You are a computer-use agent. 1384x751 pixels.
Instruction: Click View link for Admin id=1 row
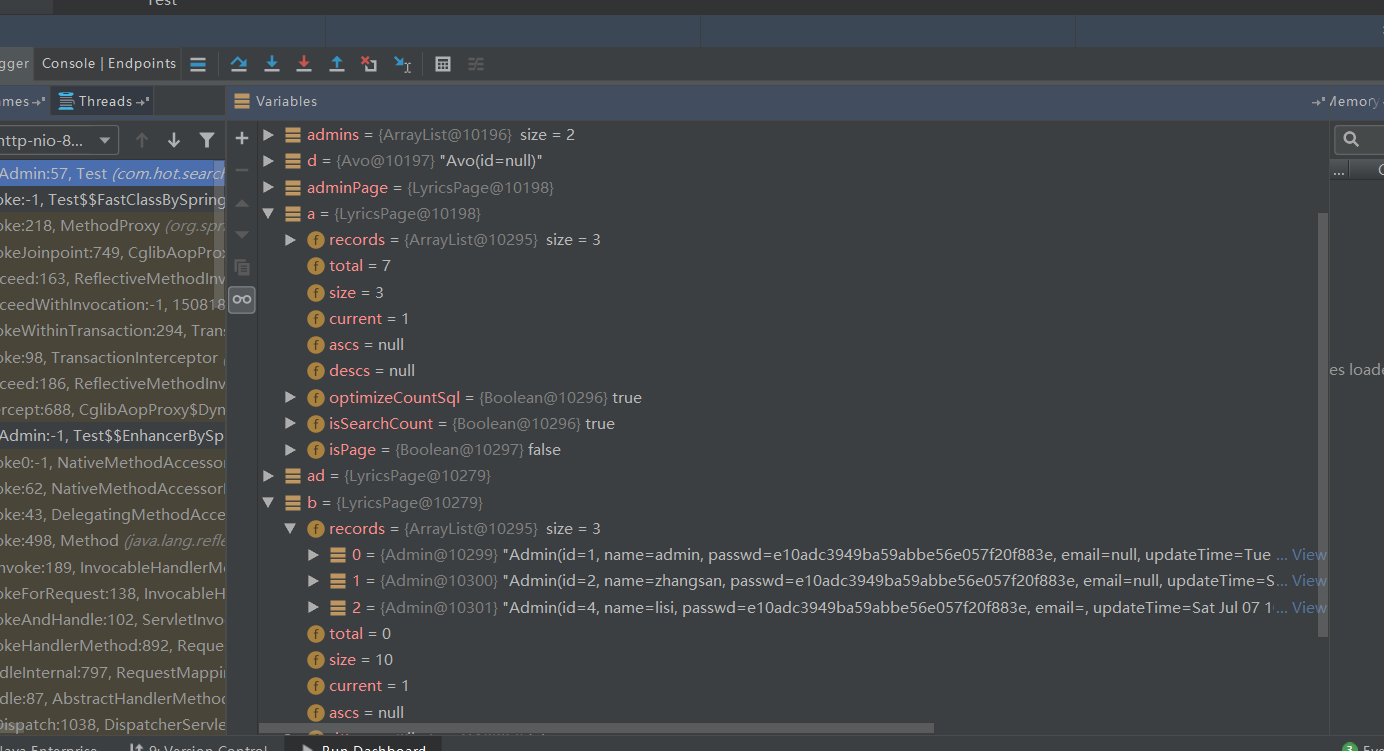1308,554
